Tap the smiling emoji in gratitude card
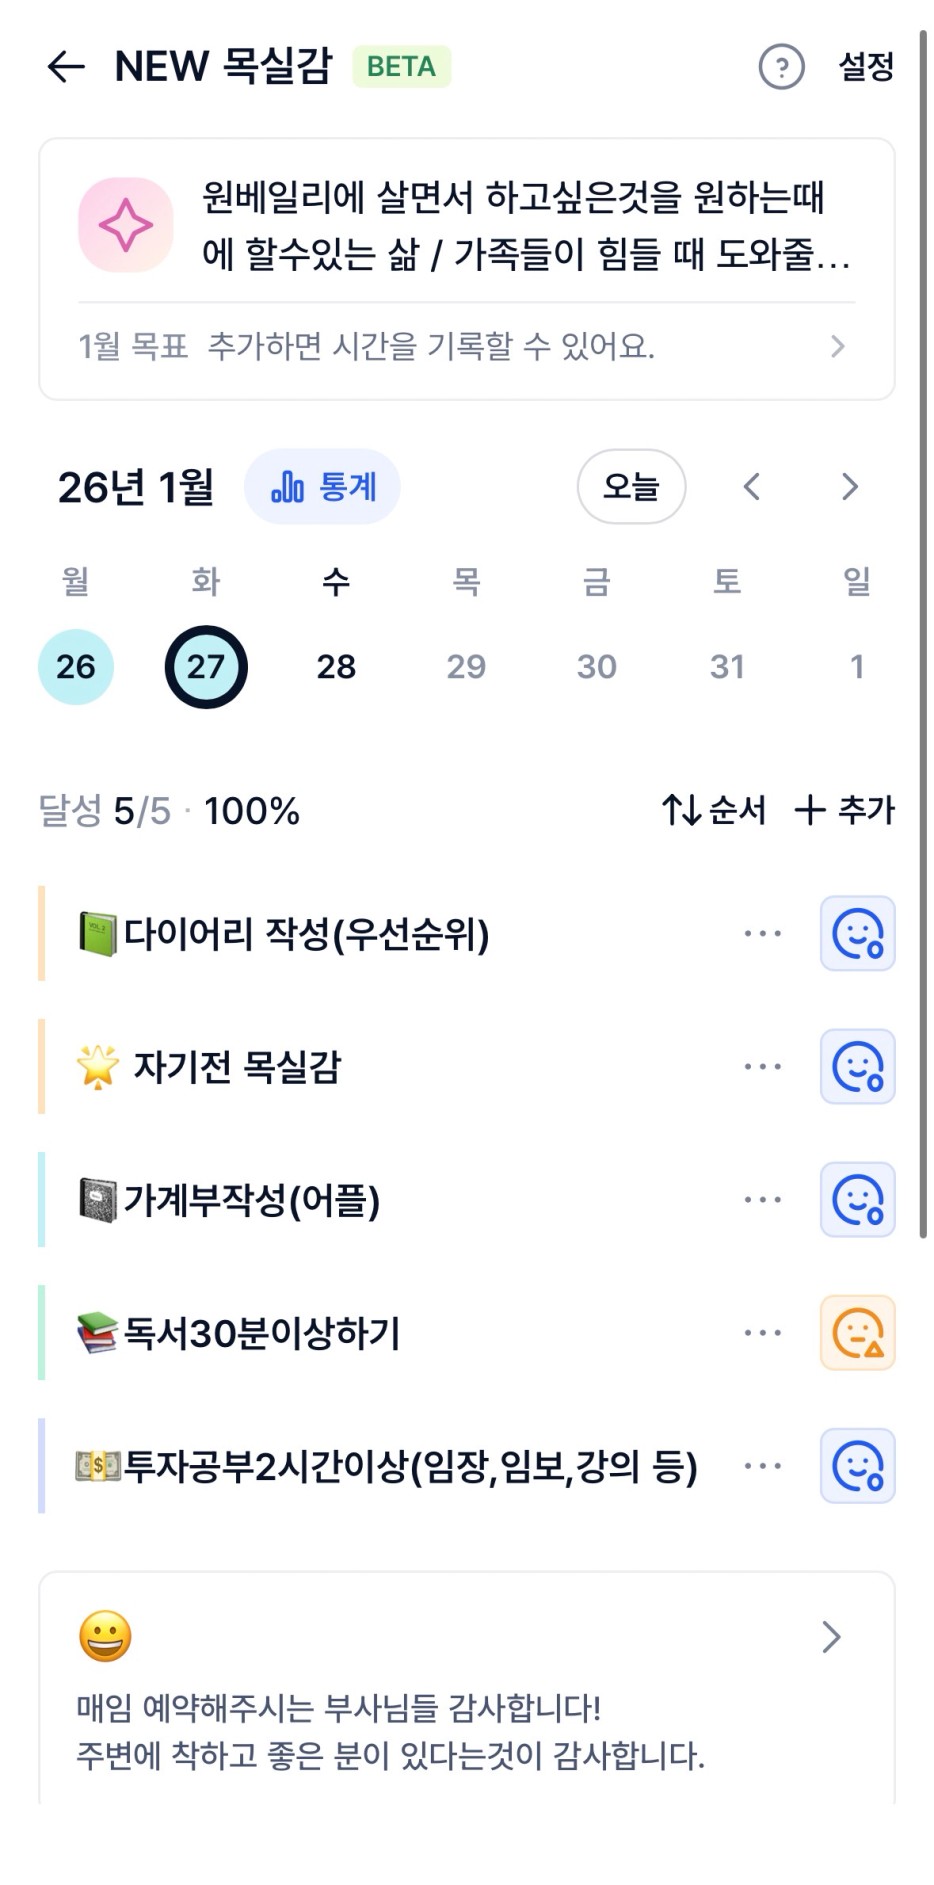 pos(105,1637)
